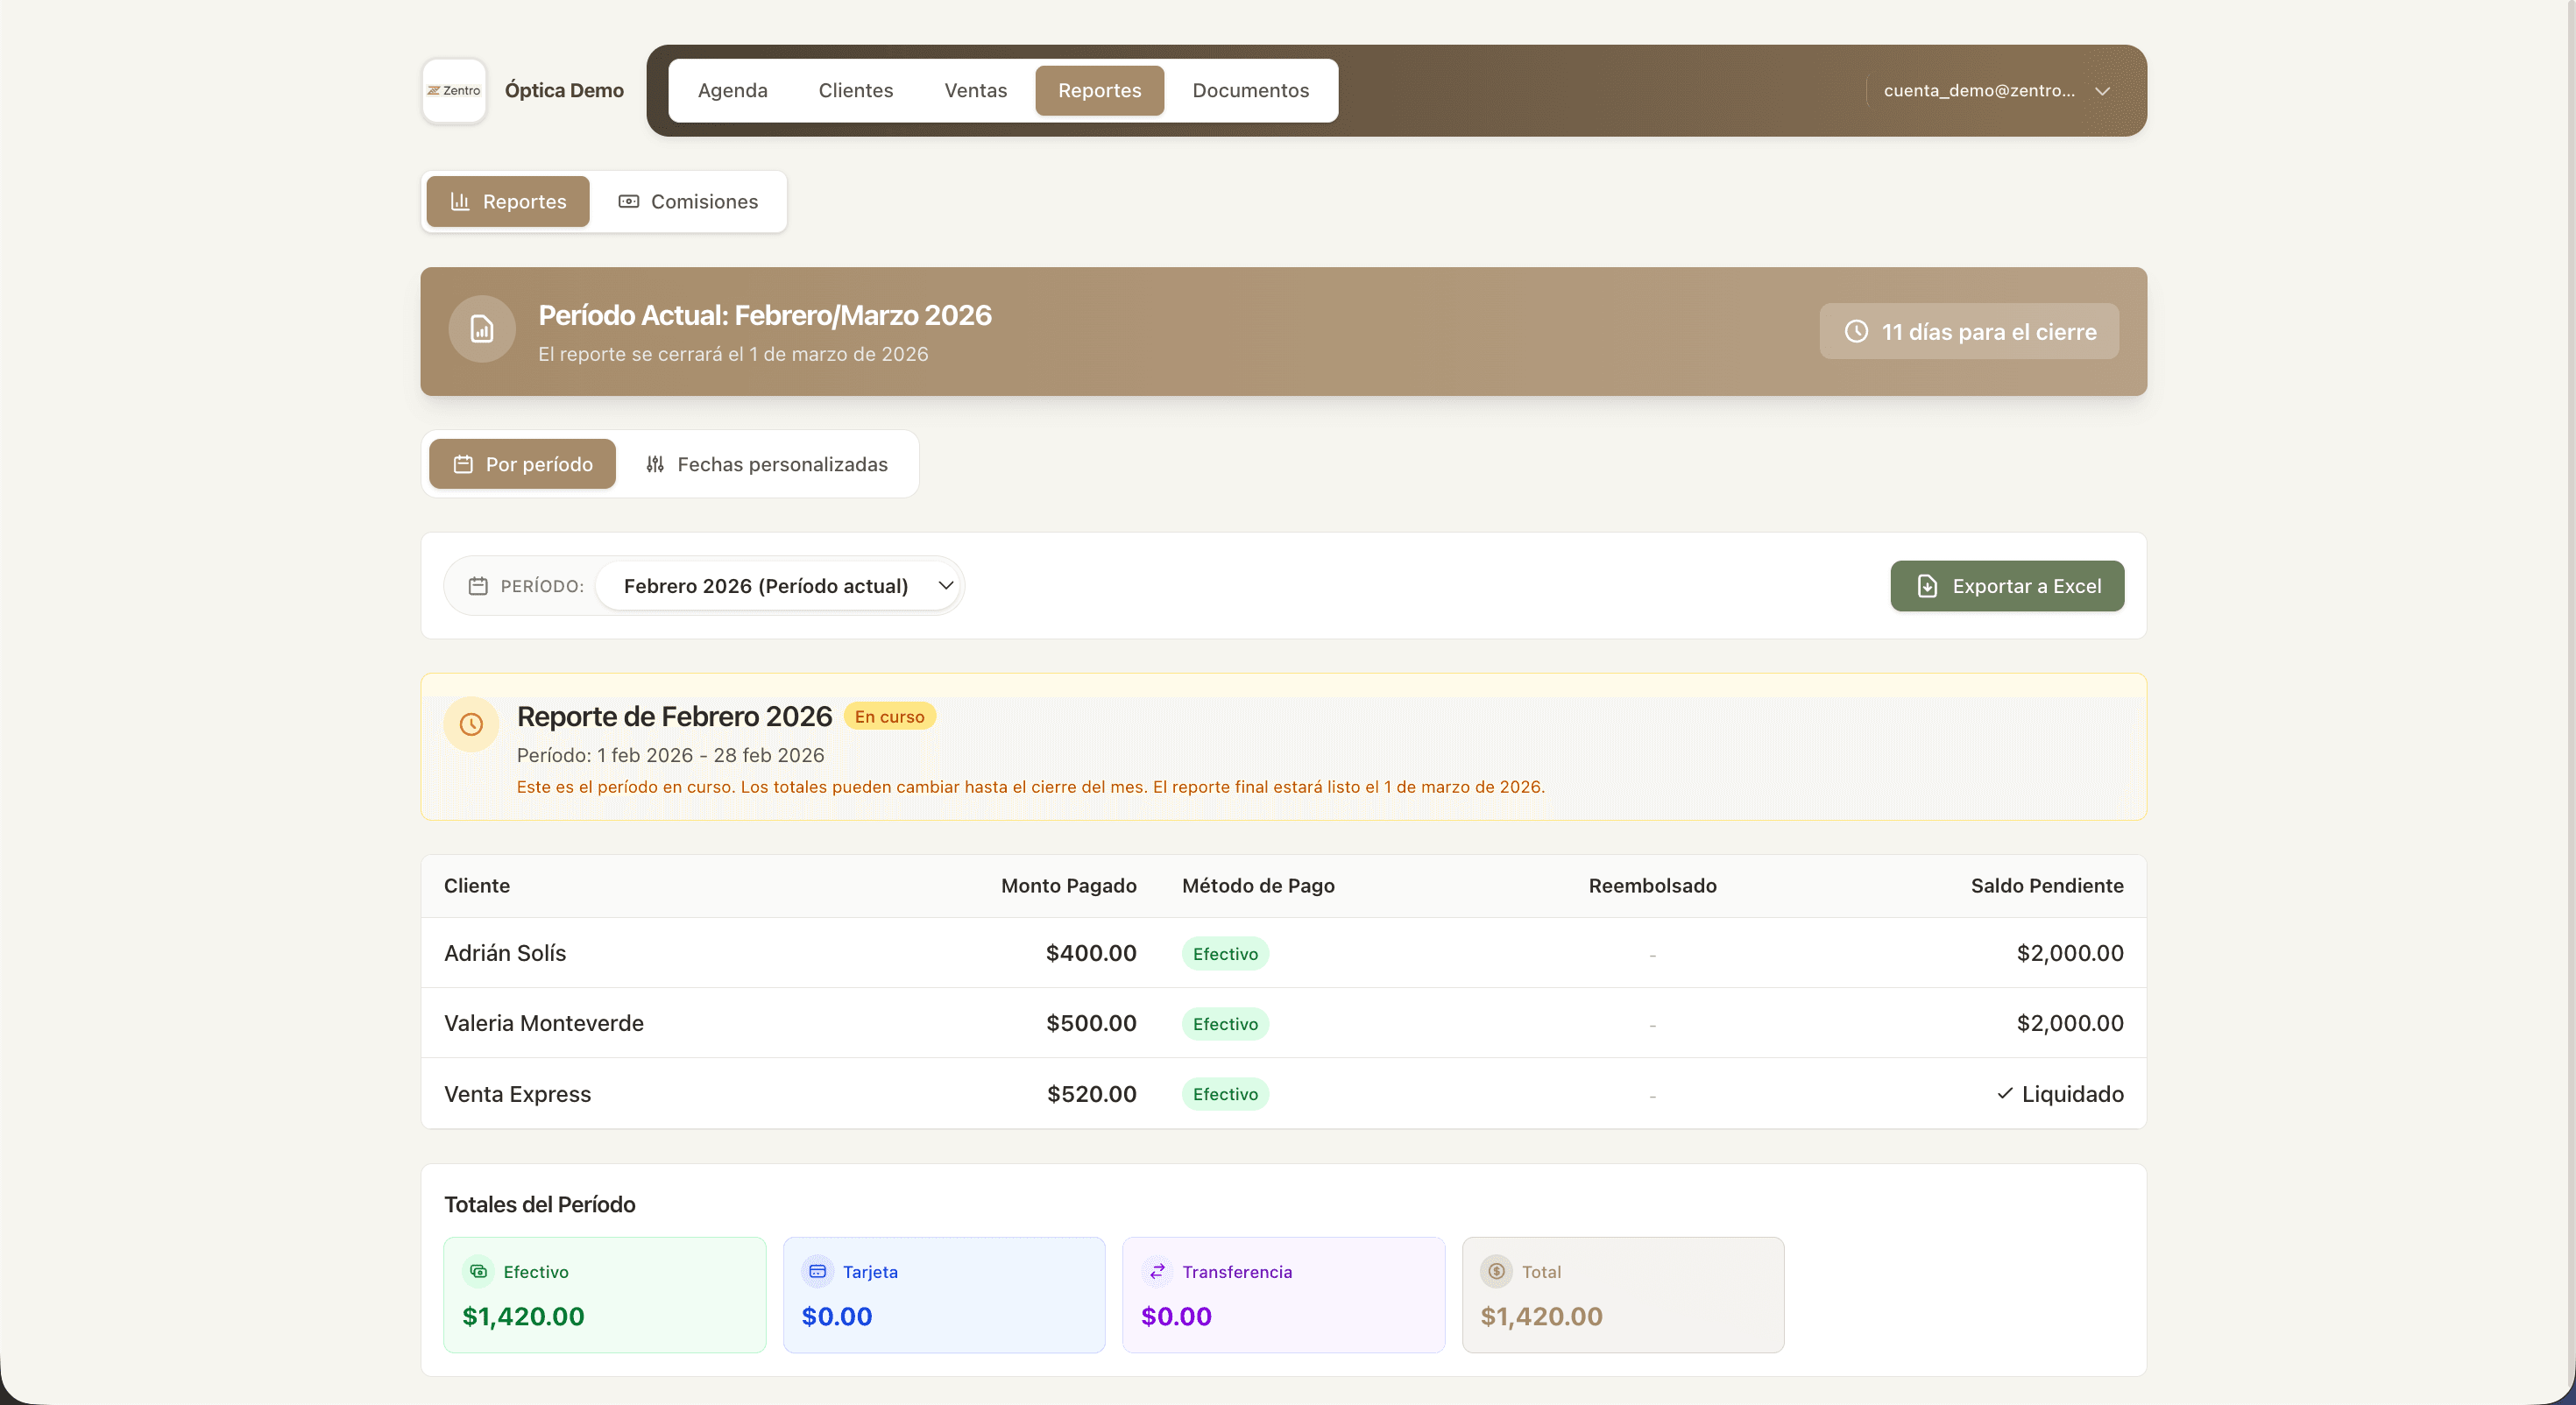The image size is (2576, 1405).
Task: Click the calendar icon beside PERÍODO label
Action: pyautogui.click(x=478, y=586)
